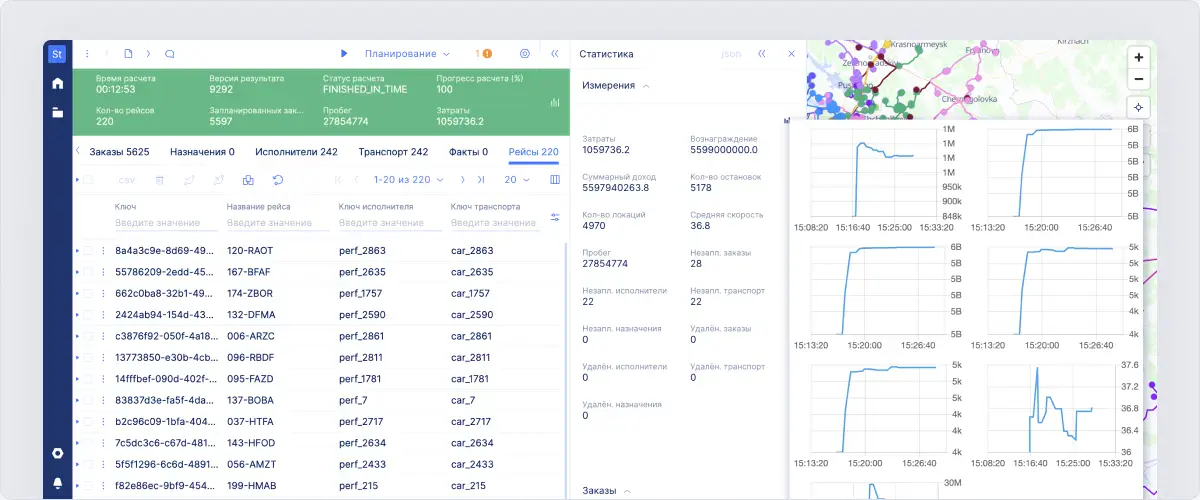Check the row 137-BOBA checkbox

[88, 400]
